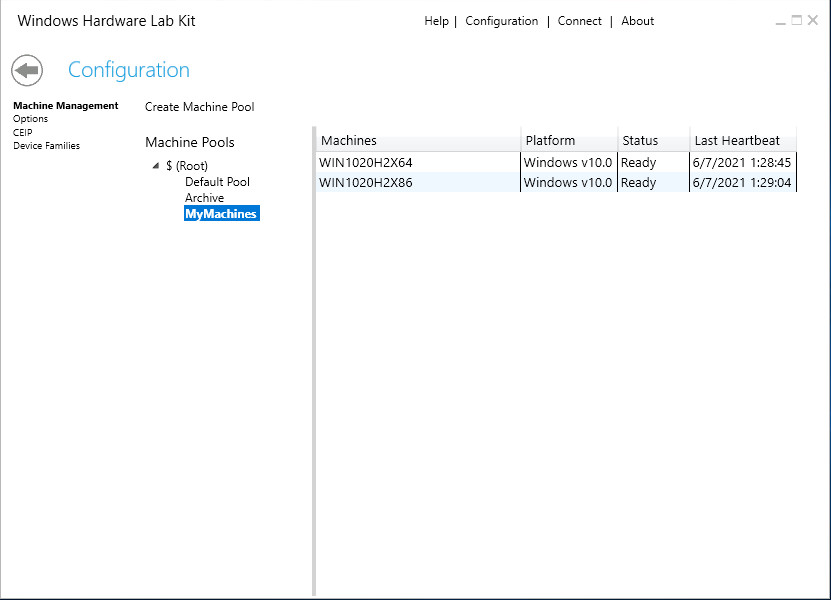Go back with the round arrow button

tap(27, 70)
